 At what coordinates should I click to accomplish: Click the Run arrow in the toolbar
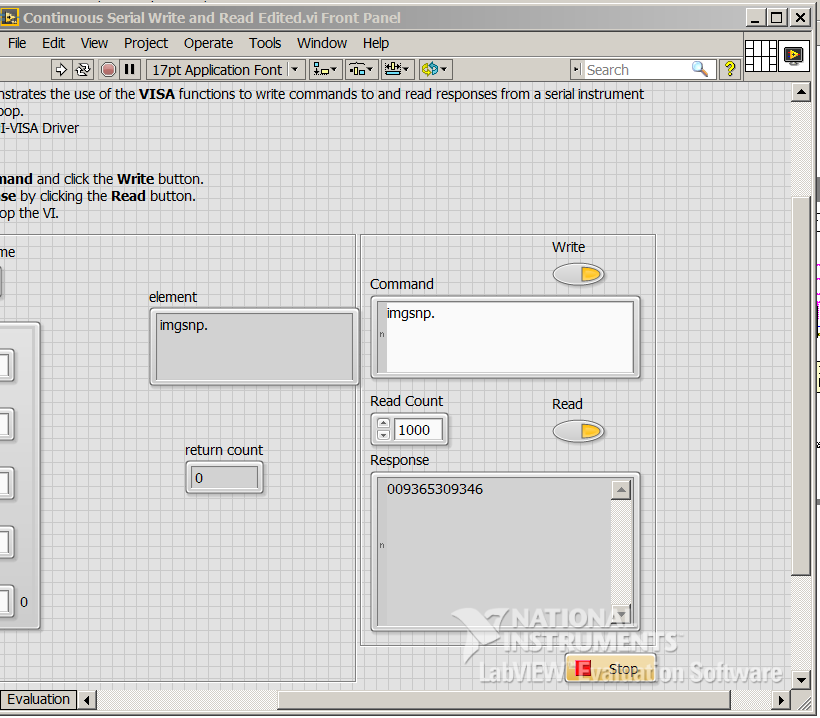tap(61, 70)
